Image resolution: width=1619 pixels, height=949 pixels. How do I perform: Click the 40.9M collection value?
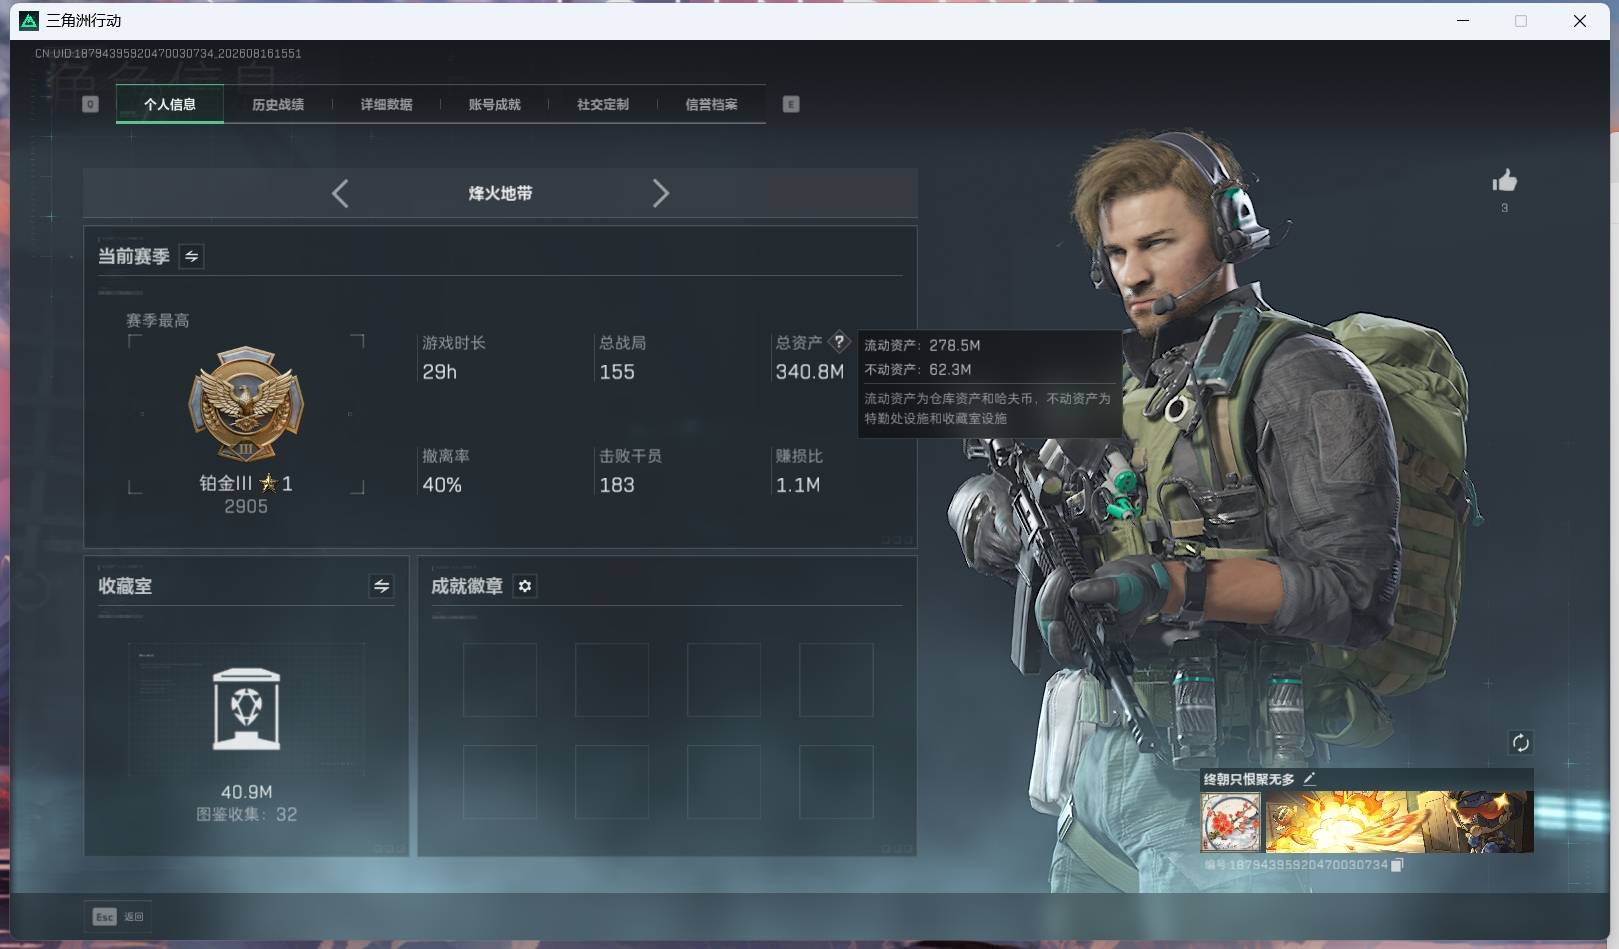(x=247, y=792)
